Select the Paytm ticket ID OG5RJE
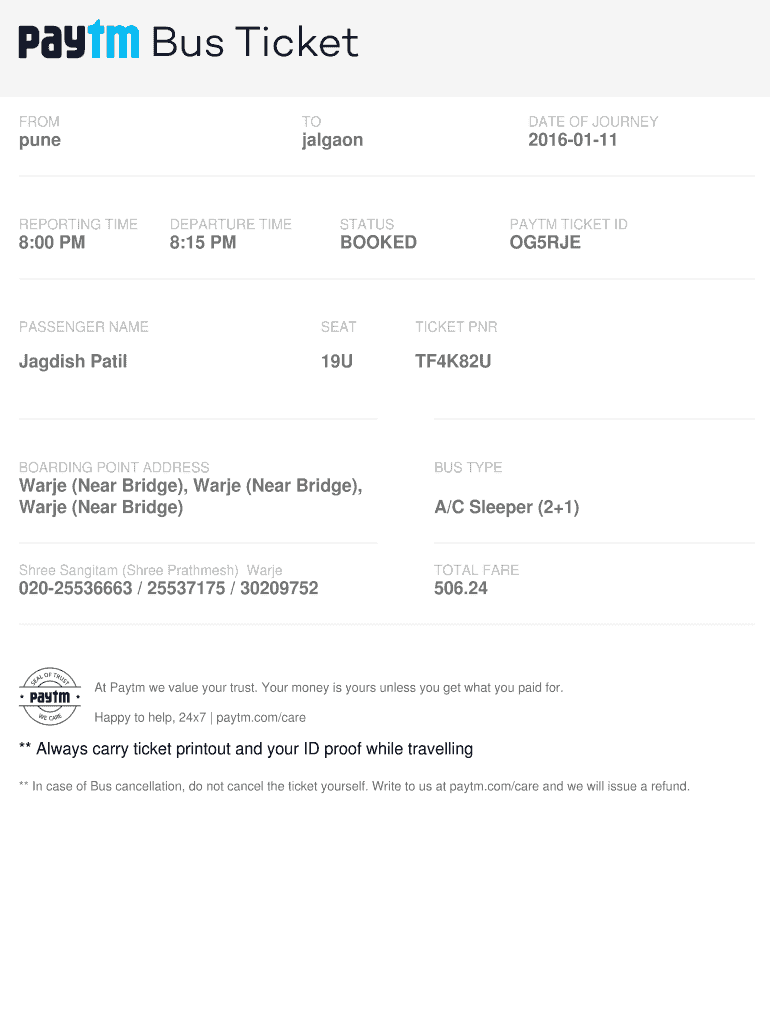Screen dimensions: 770x1024 point(545,242)
